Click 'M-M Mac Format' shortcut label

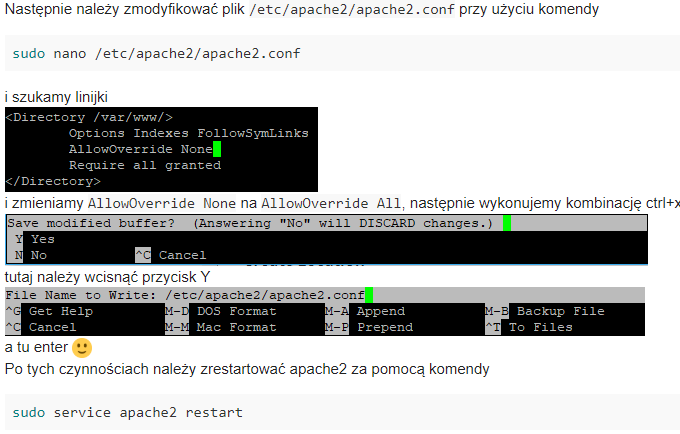(x=221, y=327)
